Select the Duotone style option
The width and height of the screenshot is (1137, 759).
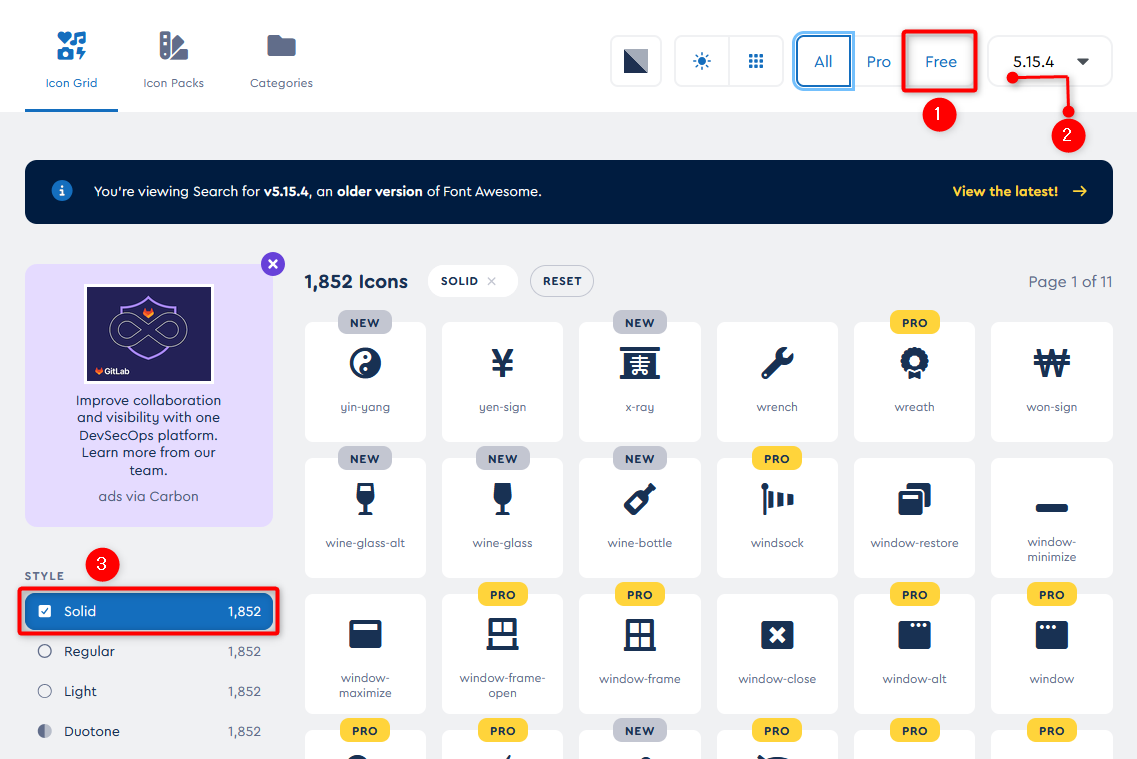tap(45, 731)
